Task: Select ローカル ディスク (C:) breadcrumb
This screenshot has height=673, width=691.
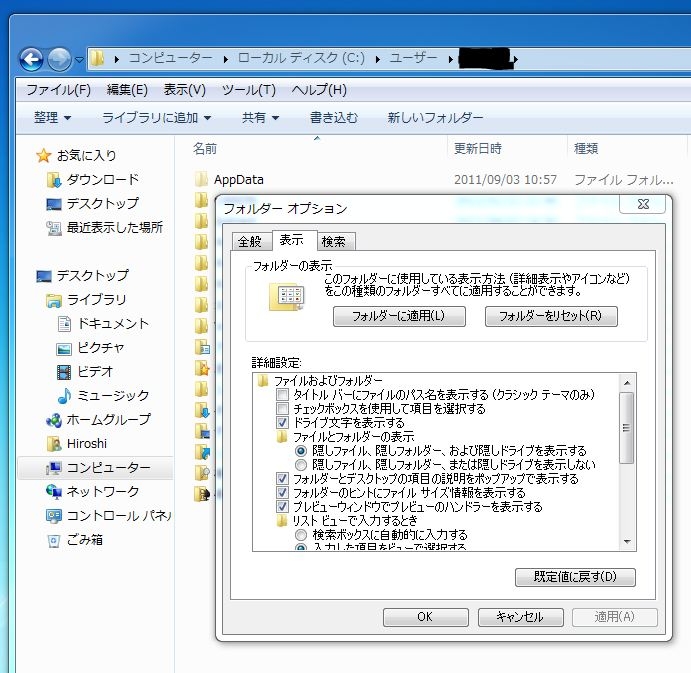Action: tap(301, 58)
